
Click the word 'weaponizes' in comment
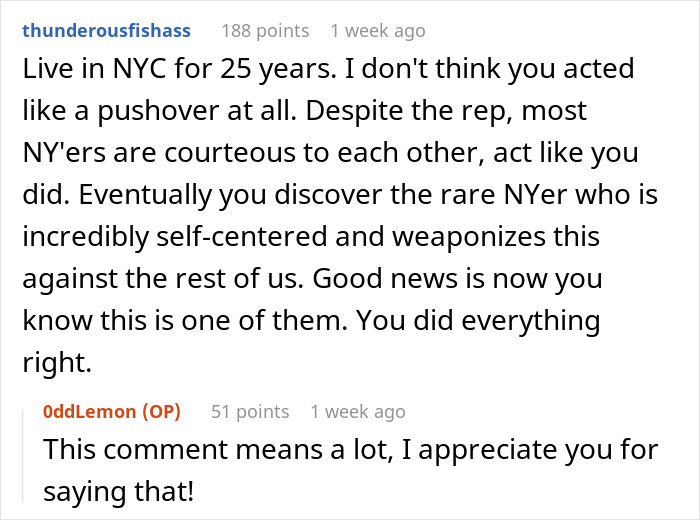pyautogui.click(x=469, y=237)
